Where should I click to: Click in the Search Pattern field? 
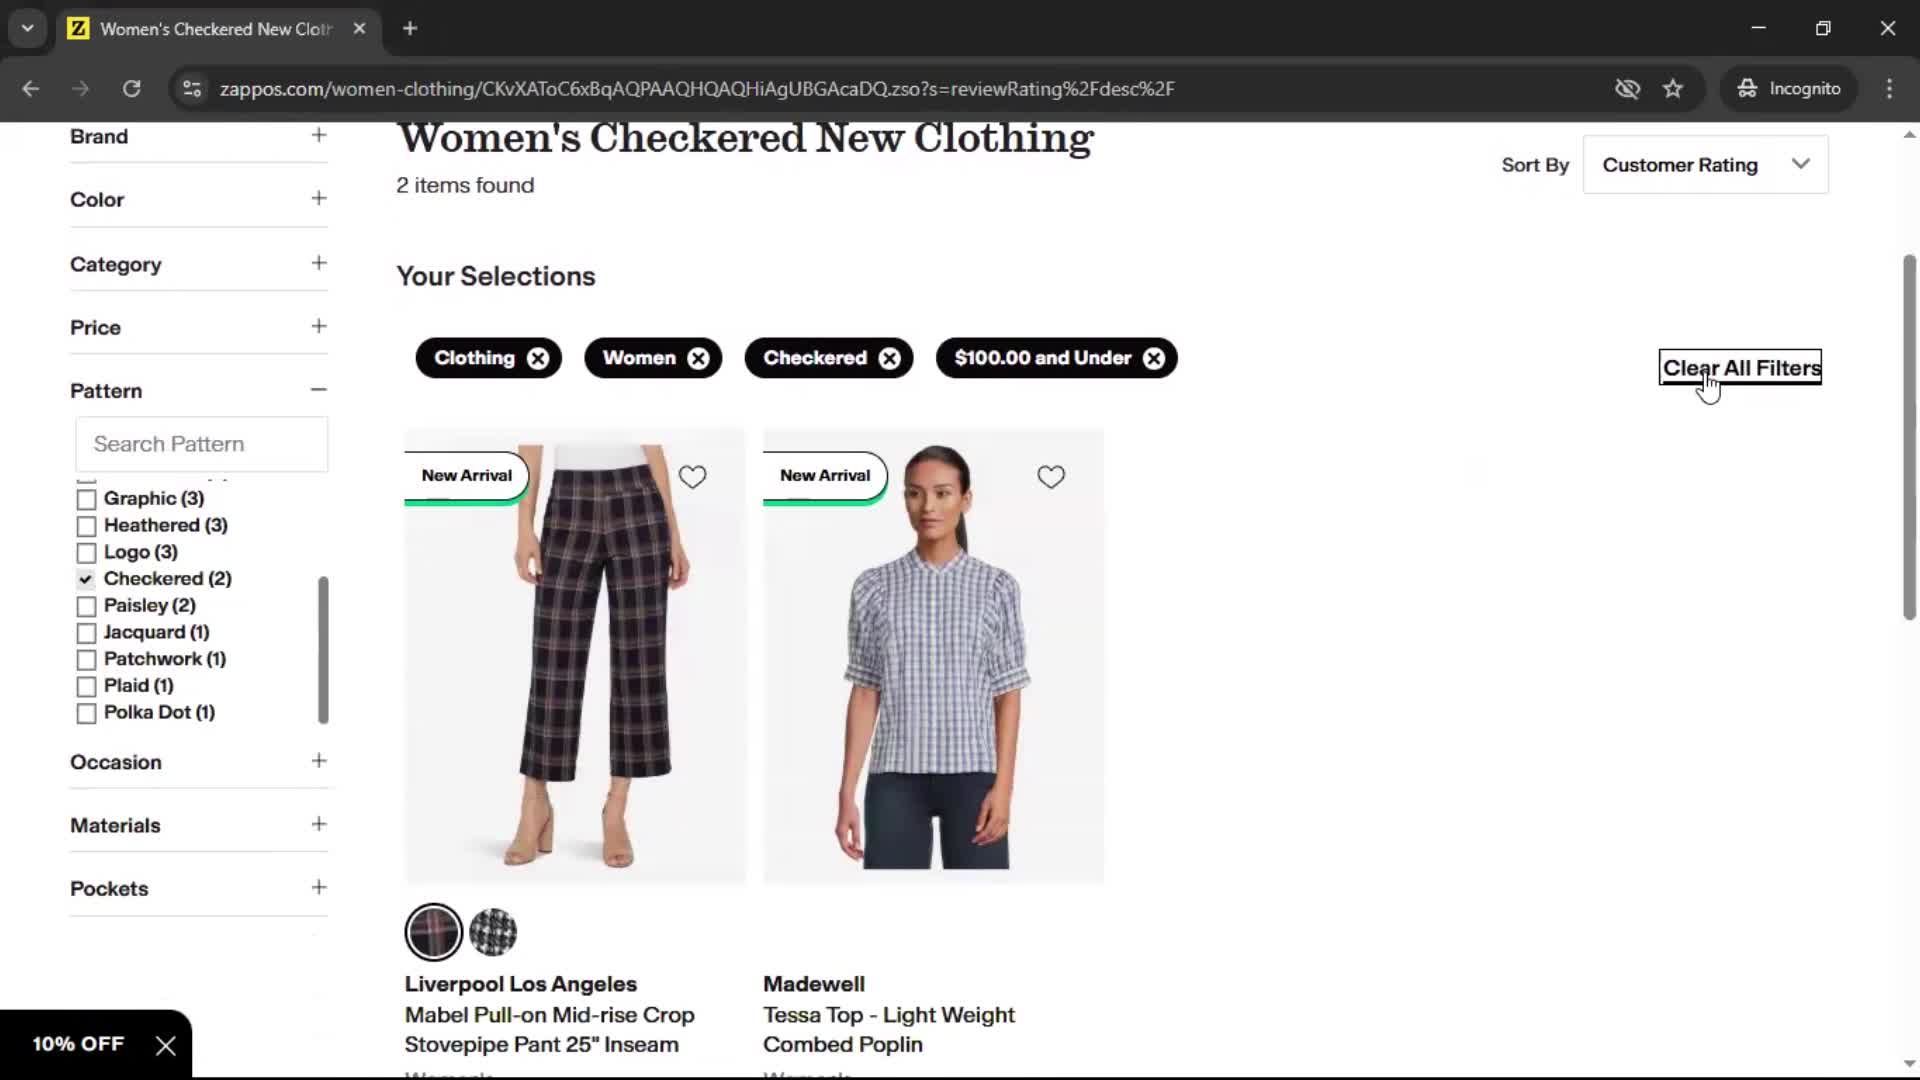(x=201, y=444)
